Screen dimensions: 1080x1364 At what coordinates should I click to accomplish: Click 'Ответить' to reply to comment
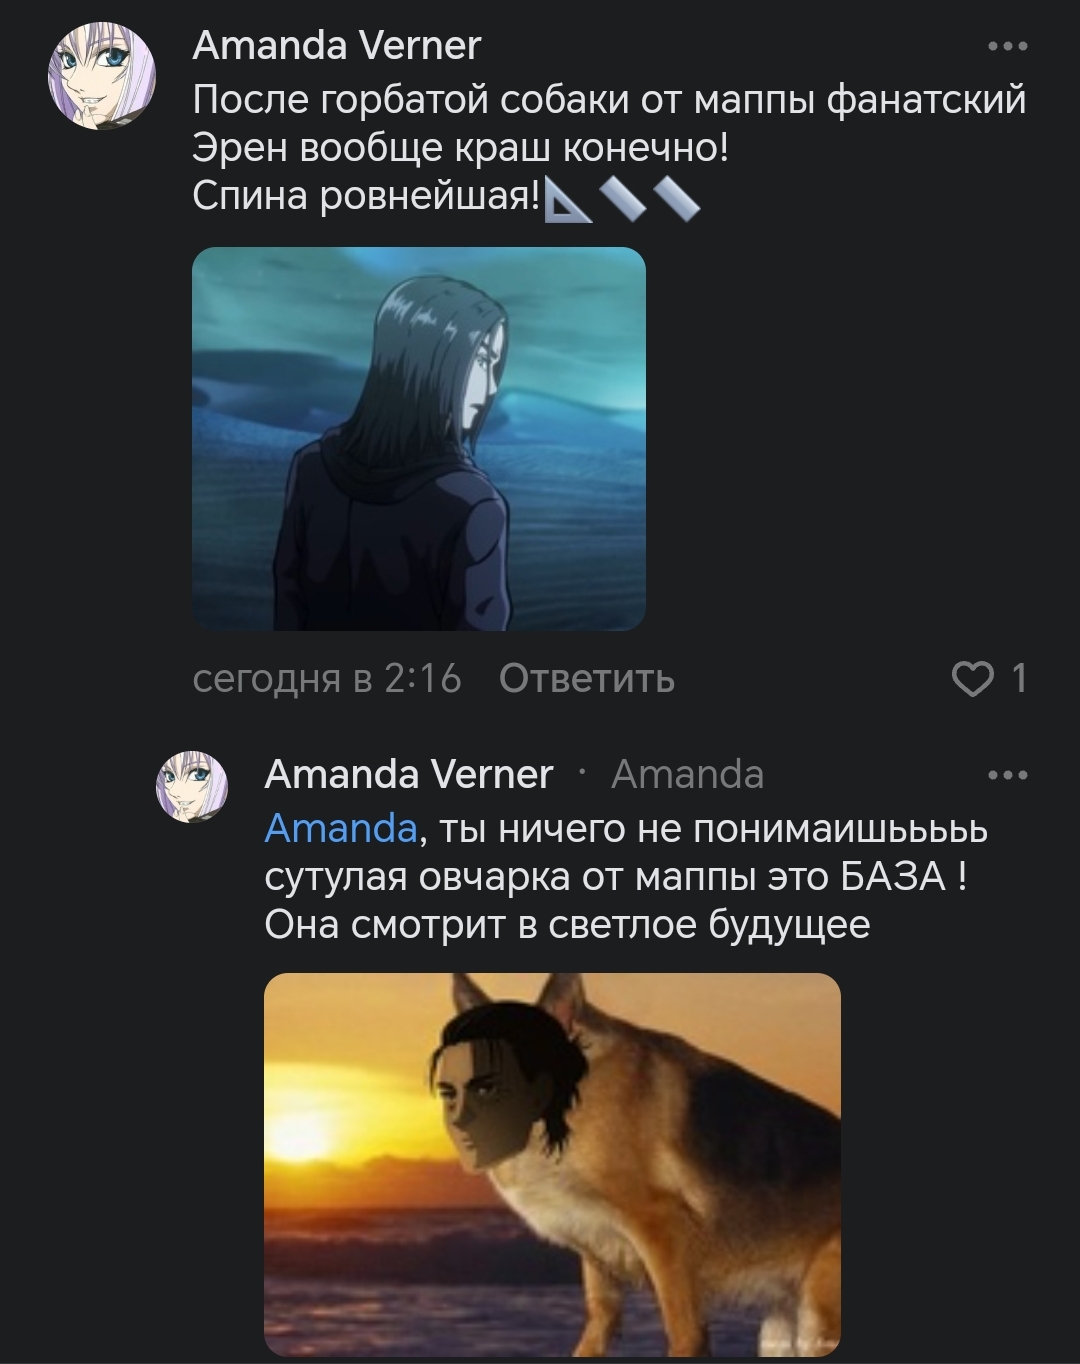pyautogui.click(x=587, y=678)
